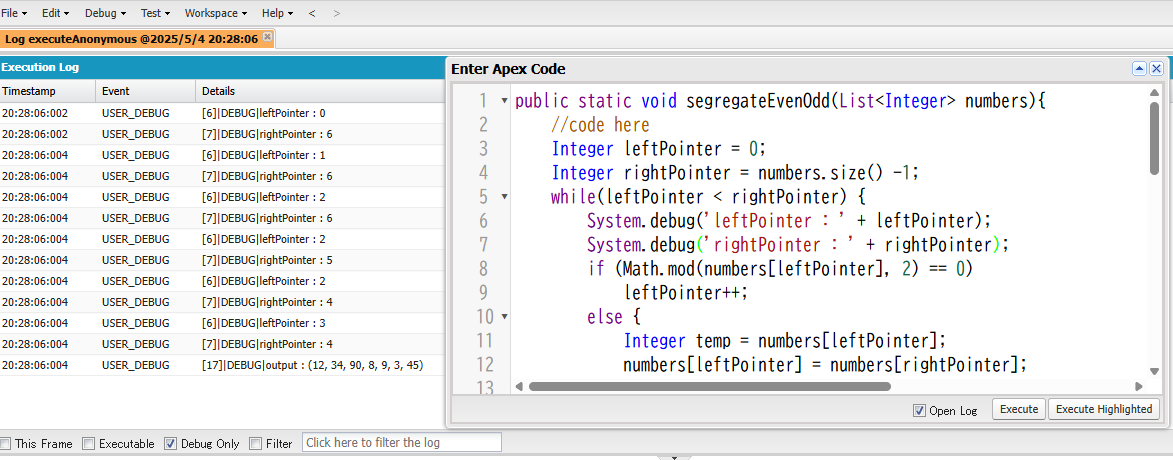This screenshot has width=1173, height=460.
Task: Toggle the This Frame checkbox
Action: (6, 443)
